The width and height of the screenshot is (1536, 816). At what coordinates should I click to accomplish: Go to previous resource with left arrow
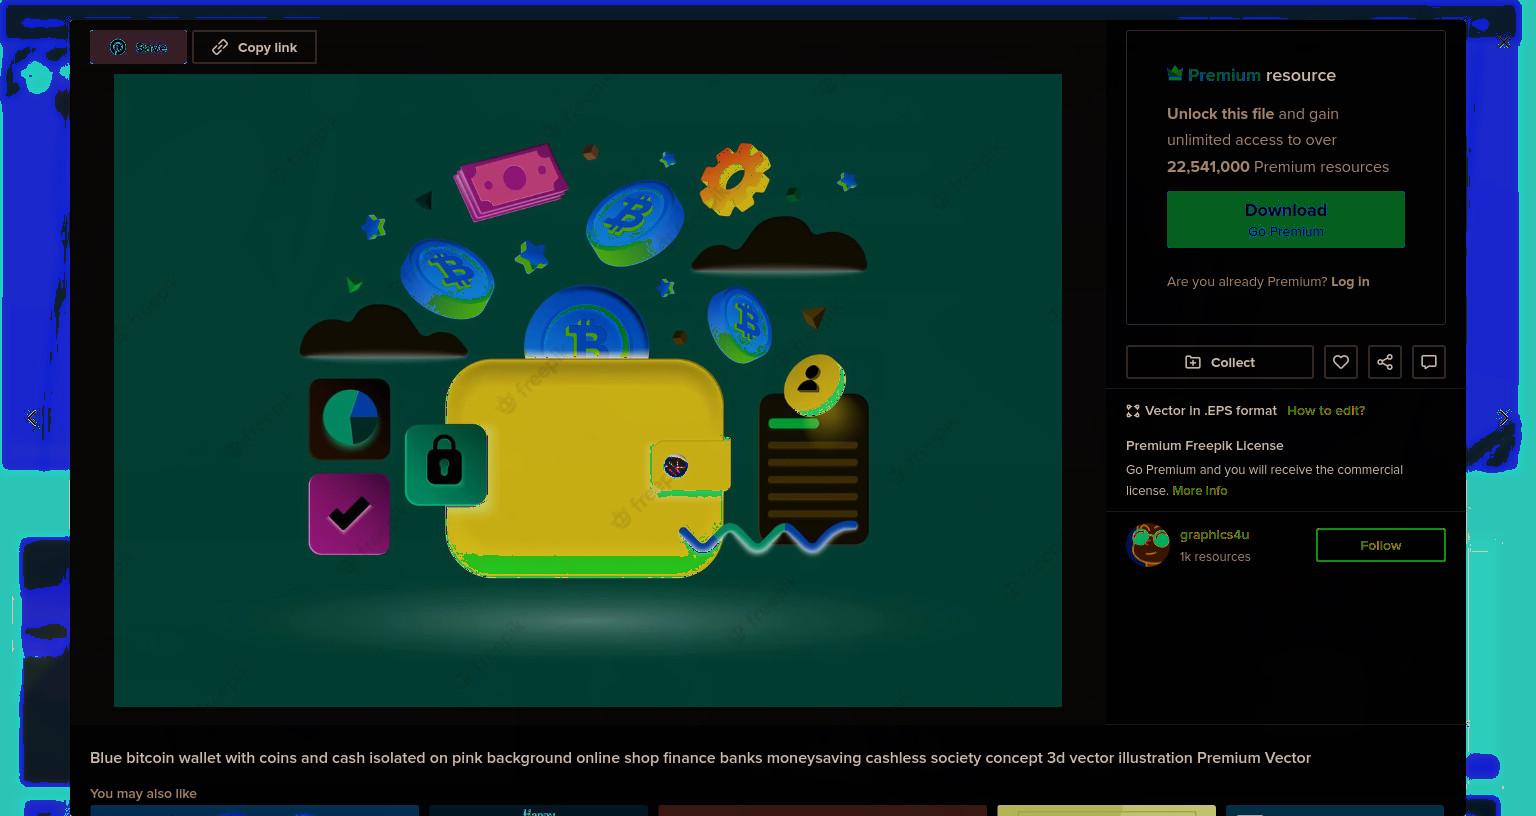coord(32,418)
